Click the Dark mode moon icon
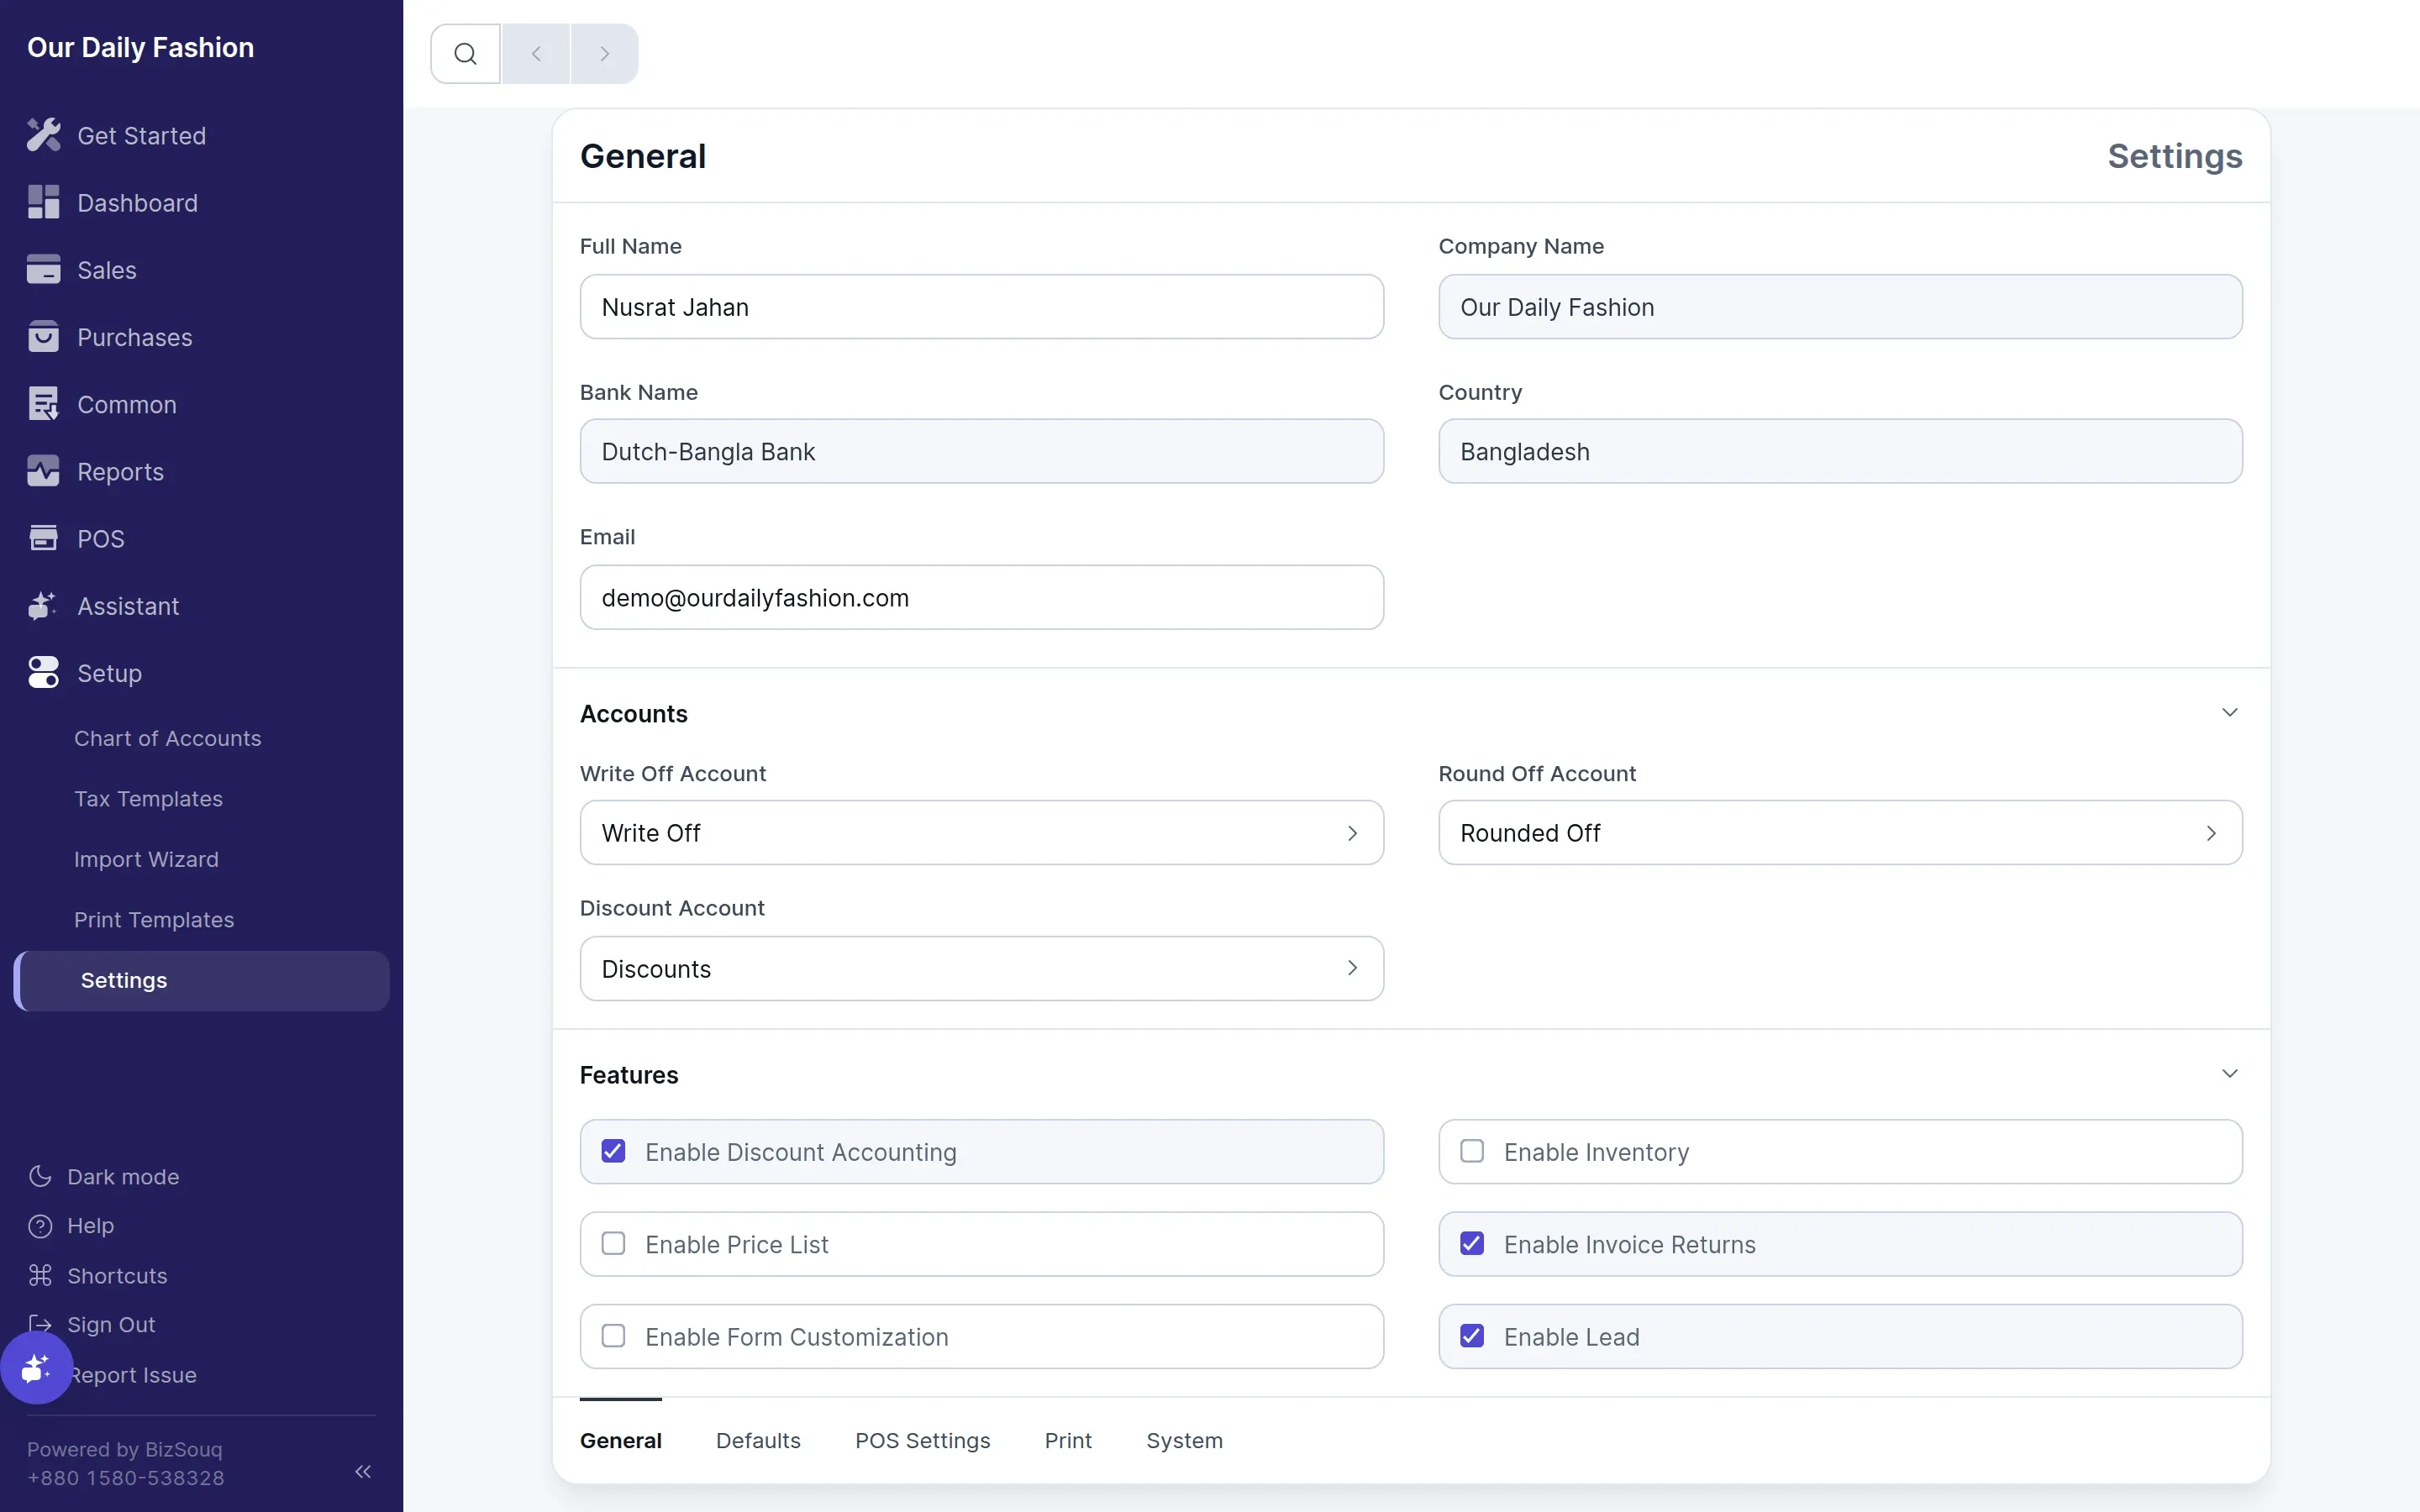Image resolution: width=2420 pixels, height=1512 pixels. tap(40, 1176)
